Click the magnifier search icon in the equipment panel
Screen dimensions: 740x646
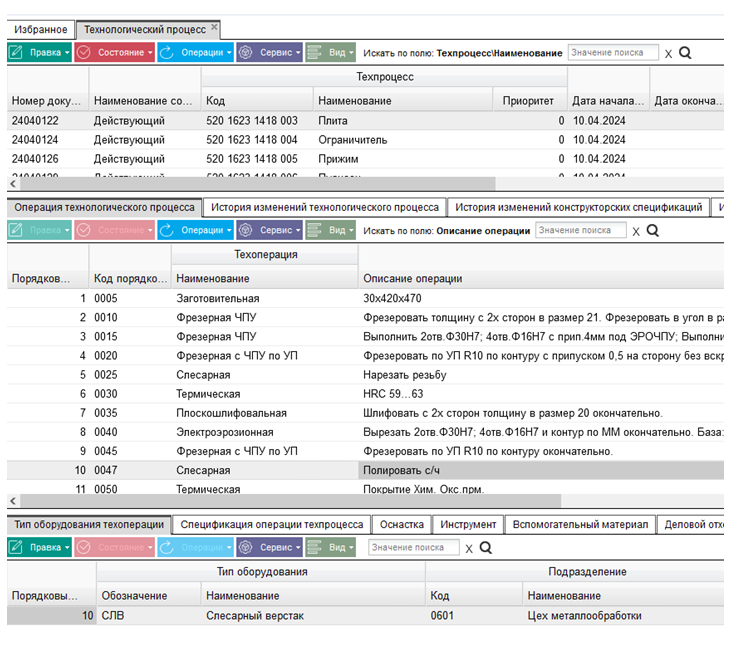tap(486, 548)
